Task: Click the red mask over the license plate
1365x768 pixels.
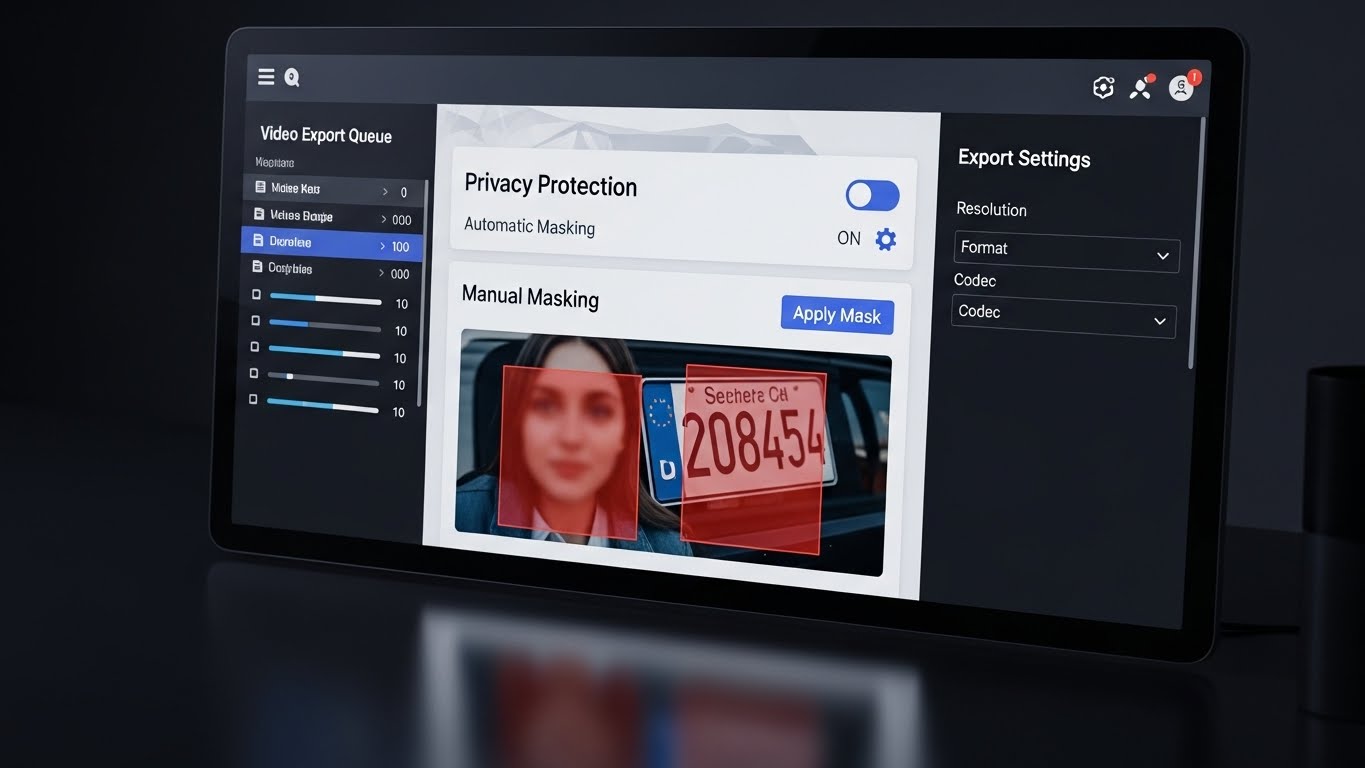Action: tap(753, 460)
